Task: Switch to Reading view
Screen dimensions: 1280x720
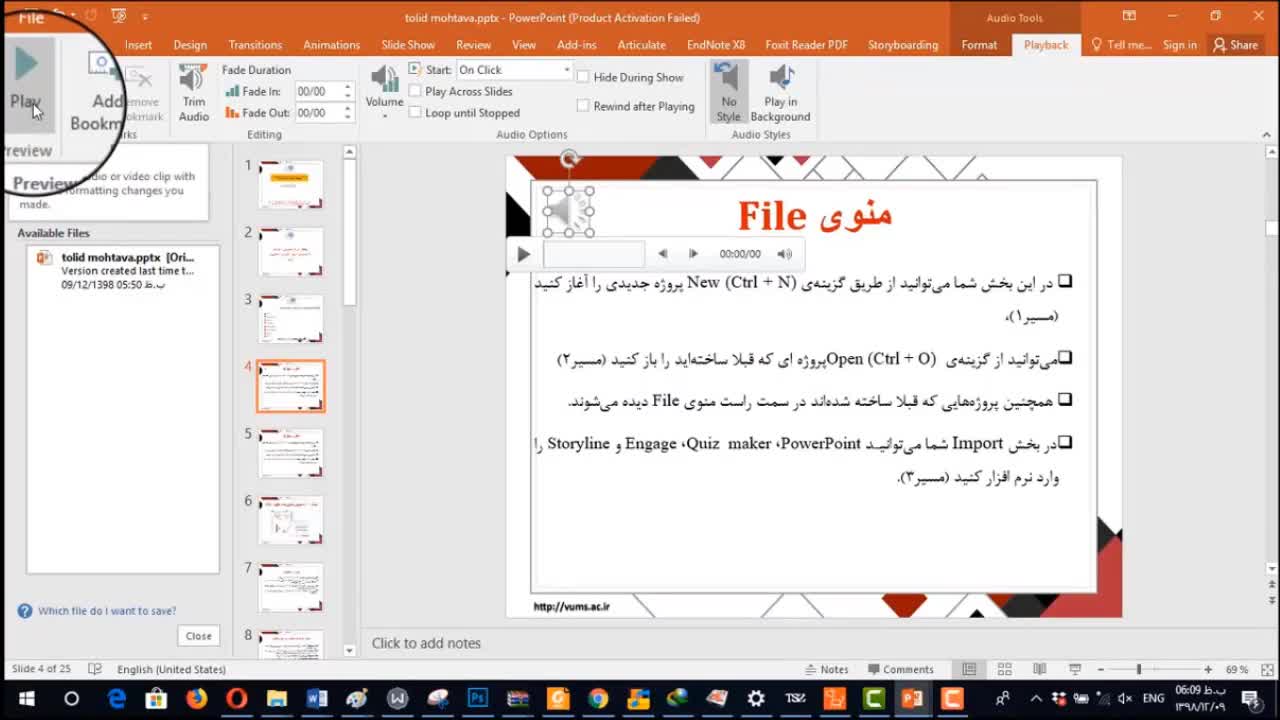Action: (x=1040, y=669)
